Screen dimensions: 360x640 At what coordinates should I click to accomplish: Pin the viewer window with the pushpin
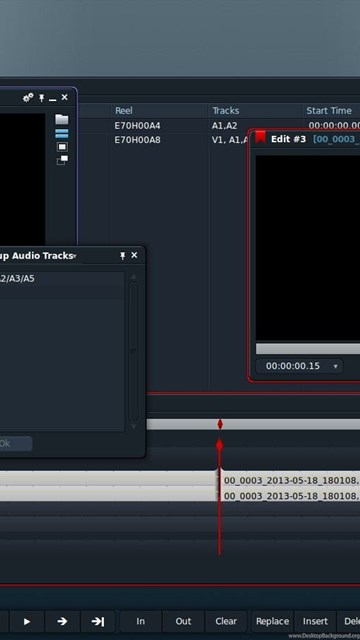click(x=41, y=98)
